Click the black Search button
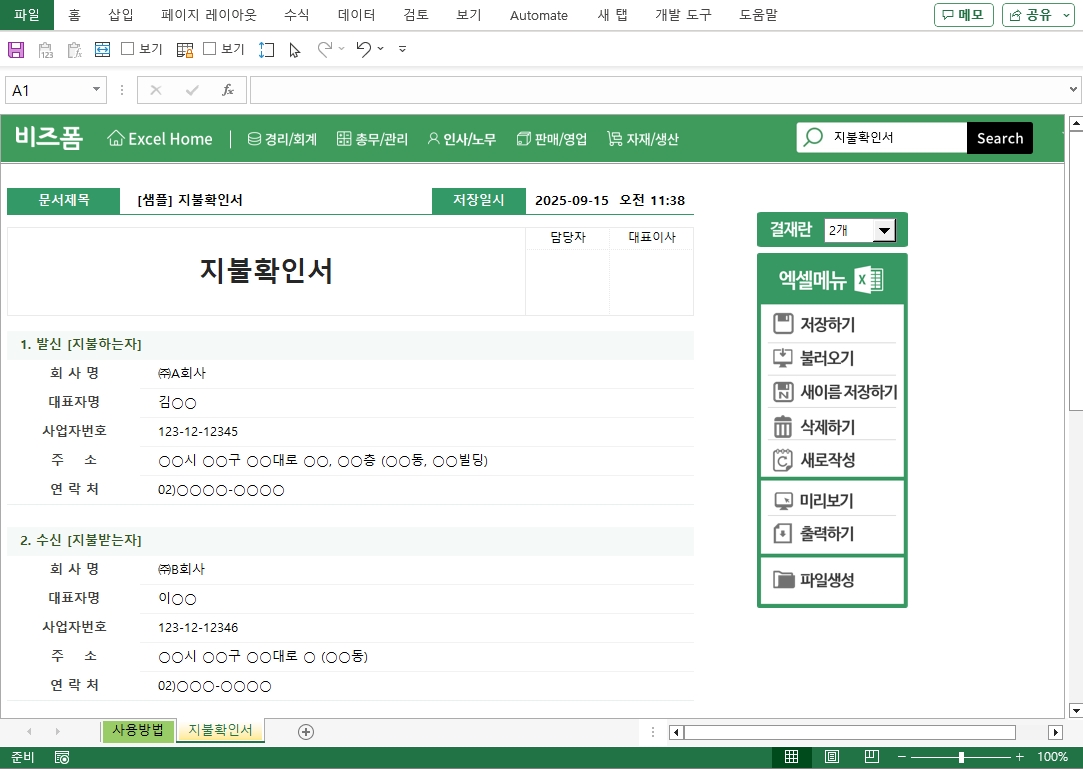 [999, 138]
